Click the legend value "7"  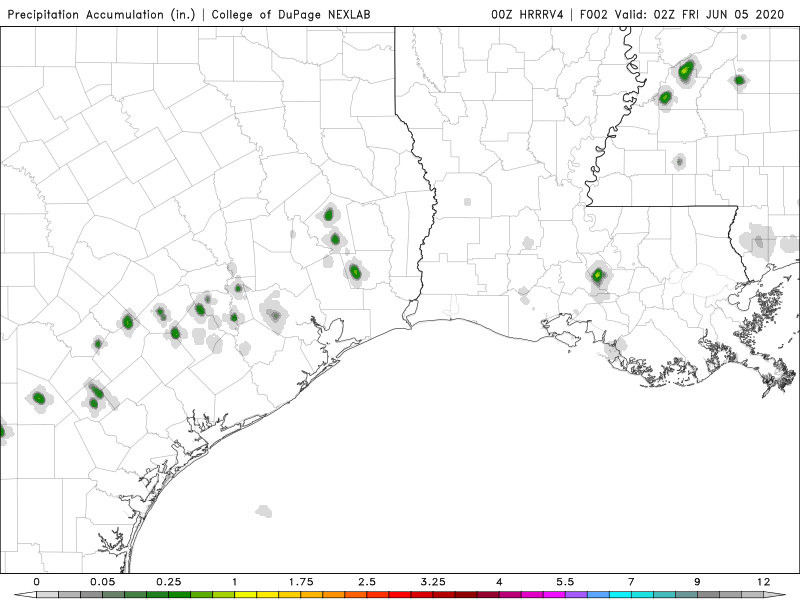[x=631, y=582]
